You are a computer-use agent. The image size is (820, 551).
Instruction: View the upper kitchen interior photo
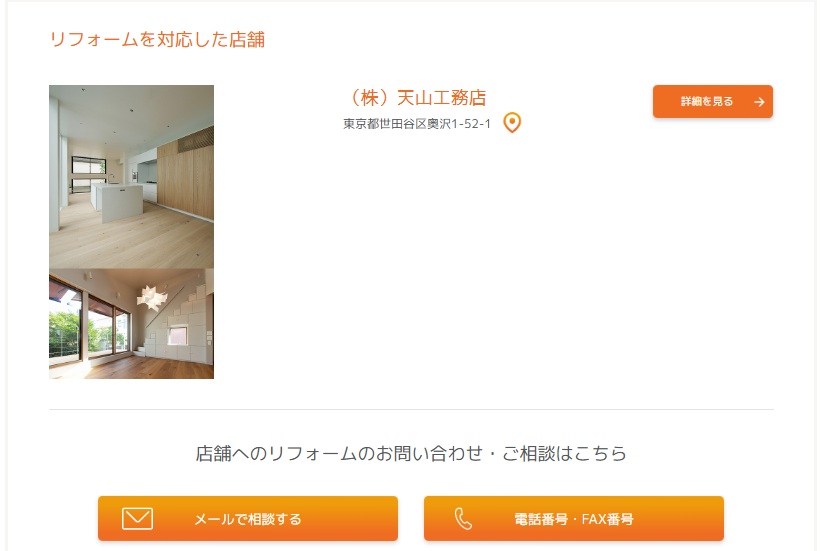(131, 177)
